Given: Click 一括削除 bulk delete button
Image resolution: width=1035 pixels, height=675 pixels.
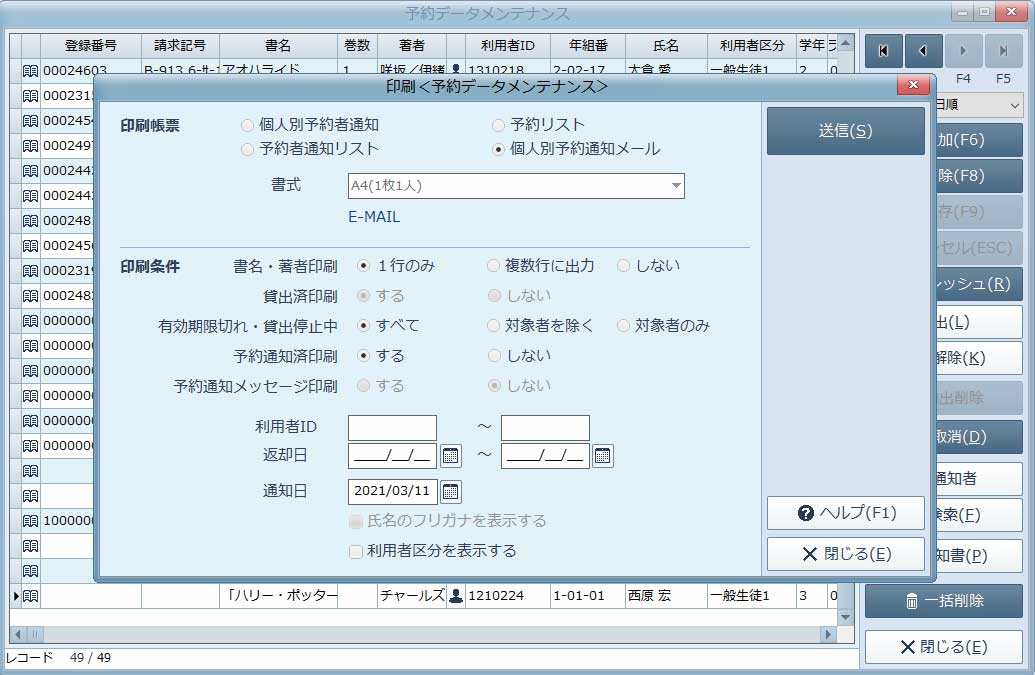Looking at the screenshot, I should point(944,601).
